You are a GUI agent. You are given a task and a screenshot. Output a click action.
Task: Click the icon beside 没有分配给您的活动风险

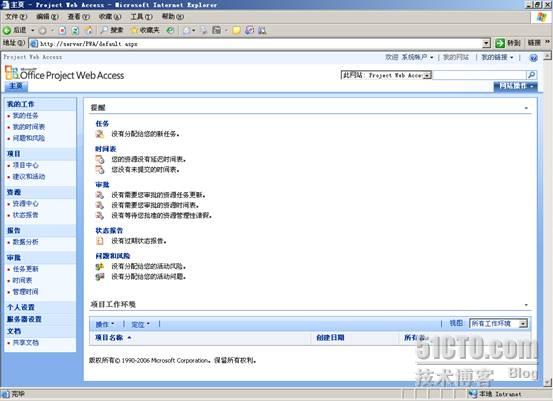click(x=100, y=267)
